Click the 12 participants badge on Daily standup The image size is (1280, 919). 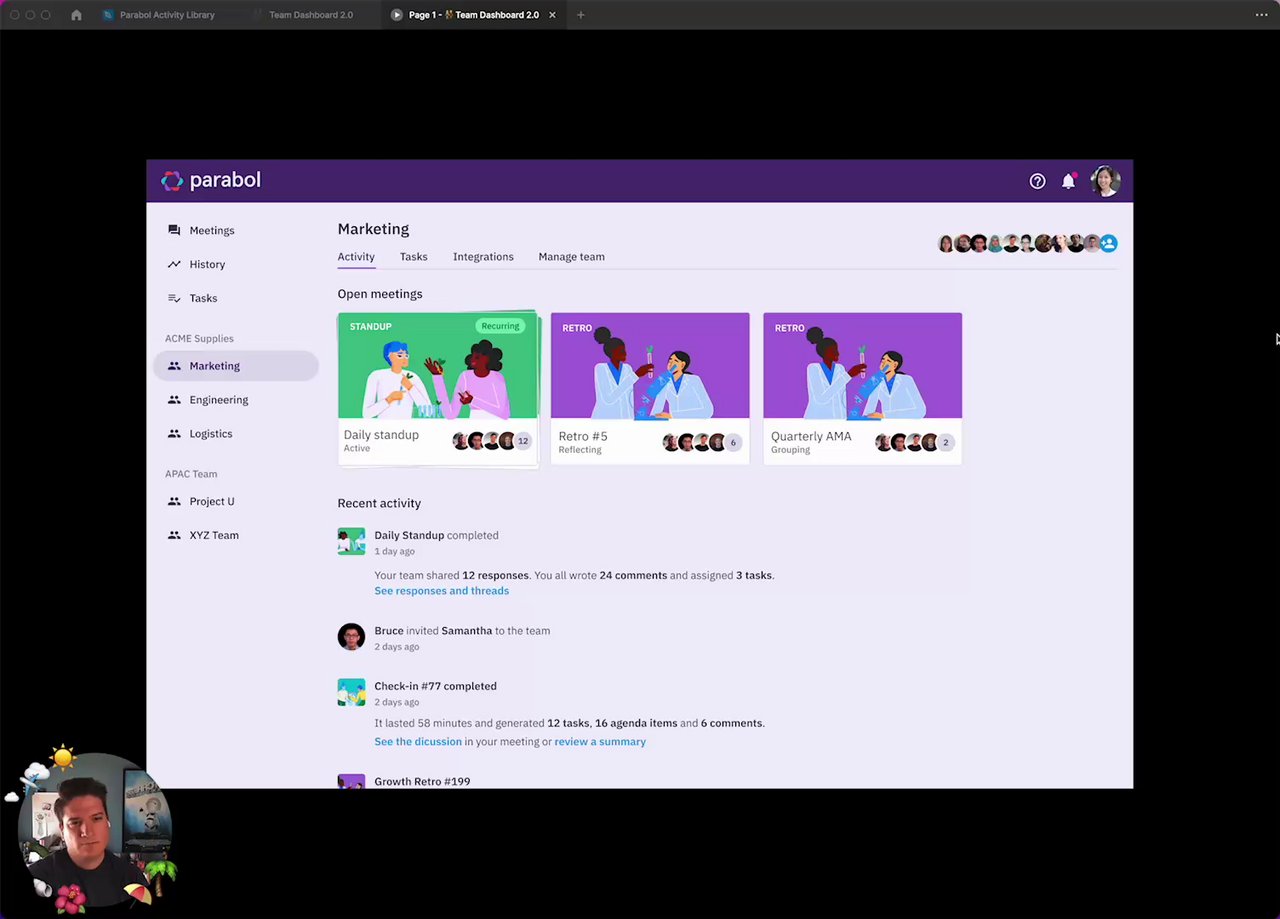522,441
